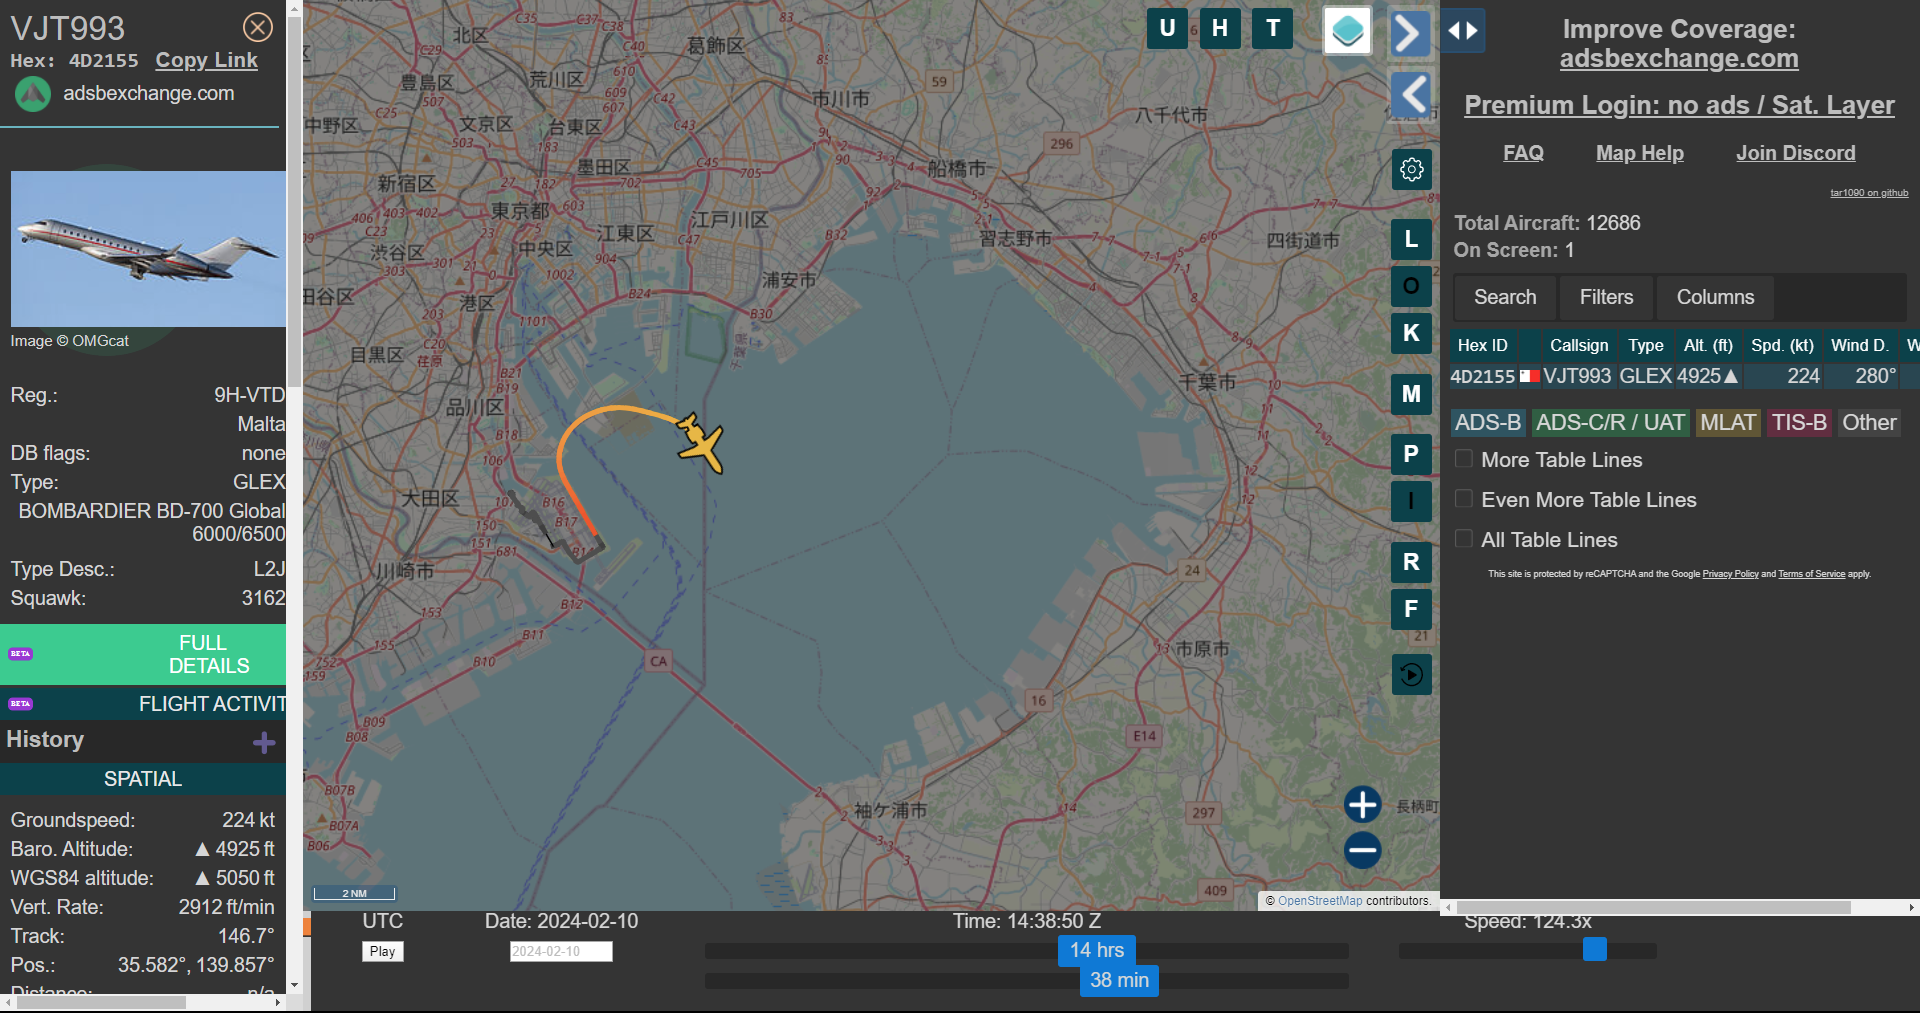Enable All Table Lines checkbox

pyautogui.click(x=1464, y=539)
